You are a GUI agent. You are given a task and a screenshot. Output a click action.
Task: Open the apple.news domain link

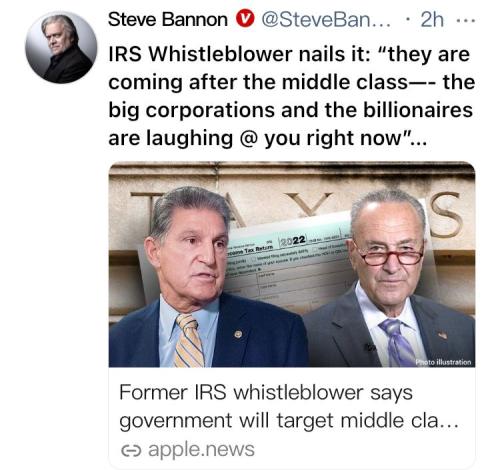201,450
